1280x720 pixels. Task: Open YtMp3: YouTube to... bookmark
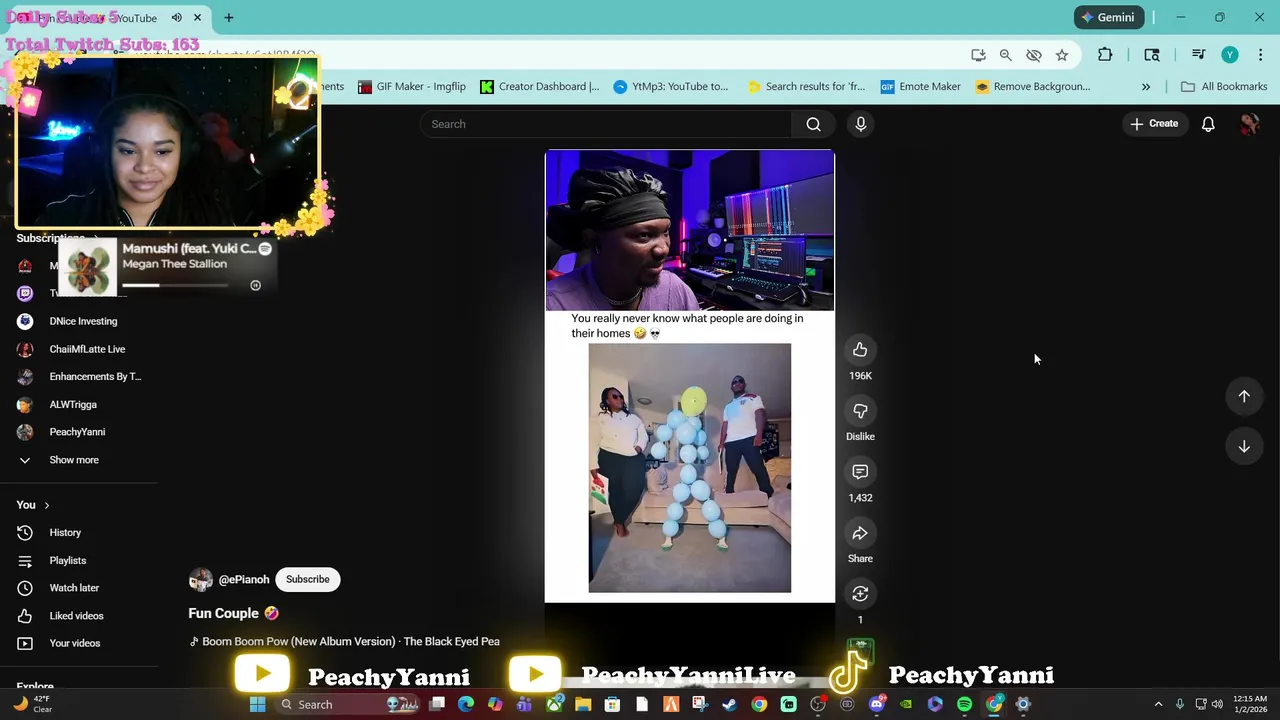point(671,87)
